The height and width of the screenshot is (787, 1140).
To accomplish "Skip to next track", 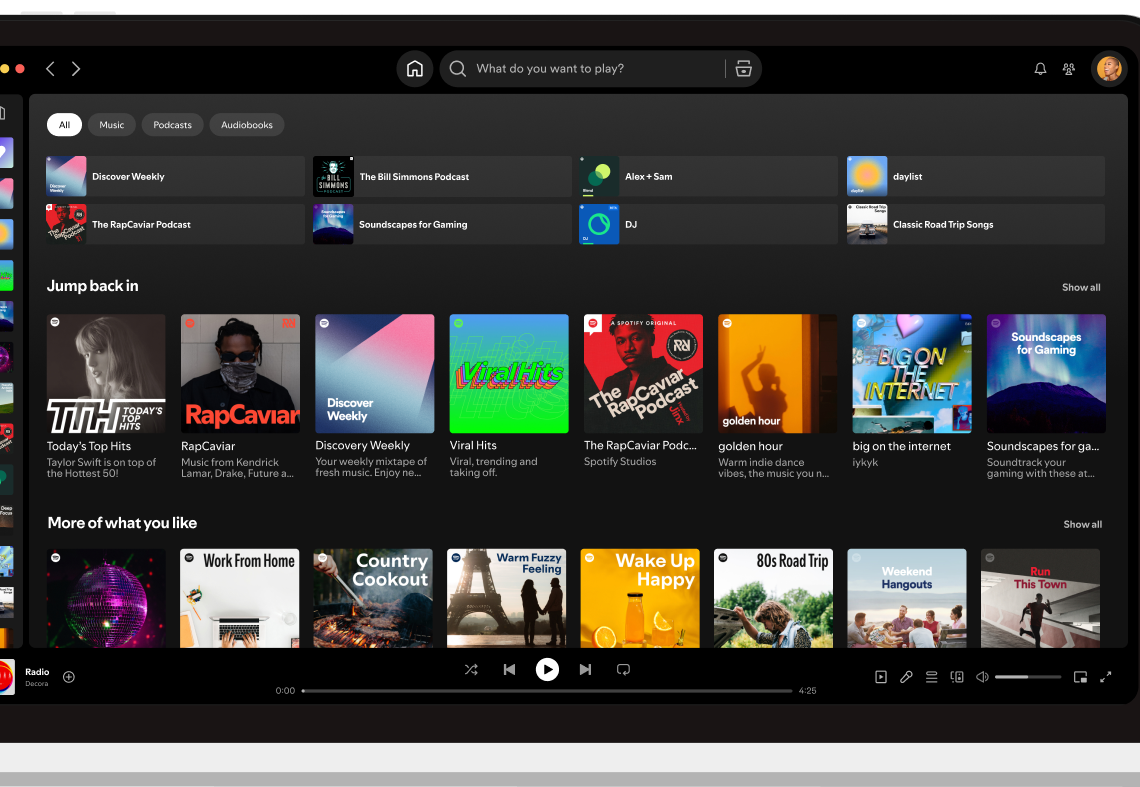I will (585, 669).
